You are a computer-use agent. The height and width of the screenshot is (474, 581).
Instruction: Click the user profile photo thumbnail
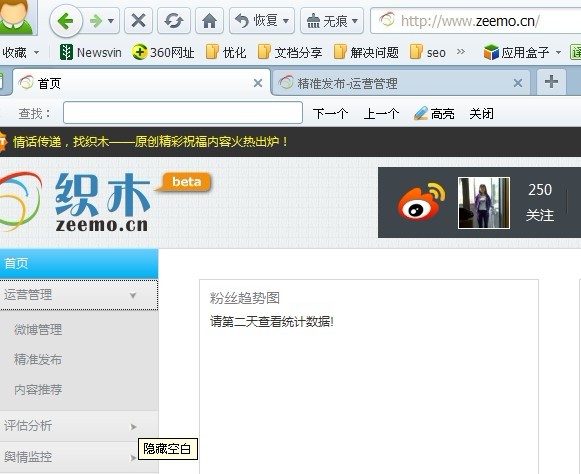[484, 203]
